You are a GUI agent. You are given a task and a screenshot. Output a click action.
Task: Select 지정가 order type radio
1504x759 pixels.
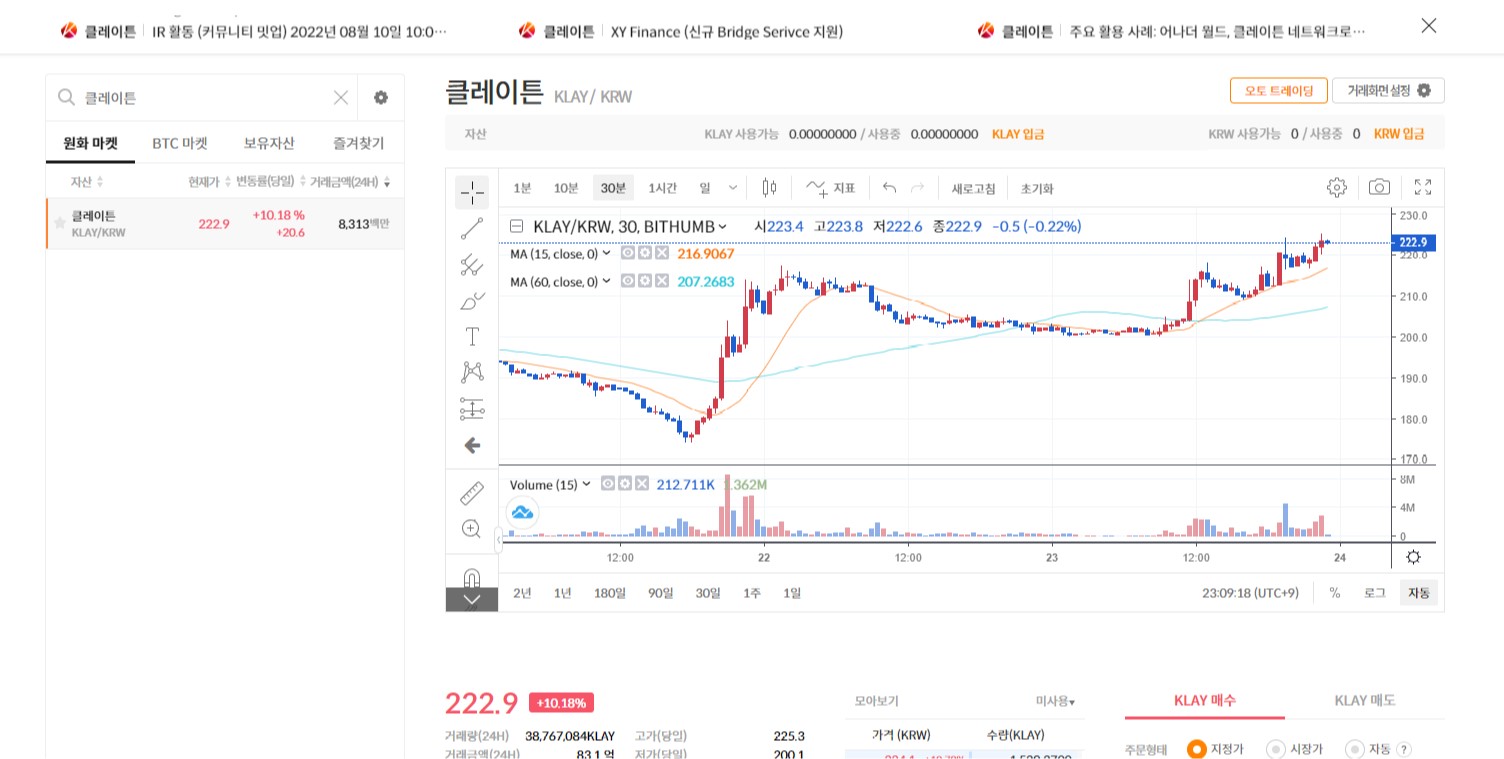click(1196, 749)
